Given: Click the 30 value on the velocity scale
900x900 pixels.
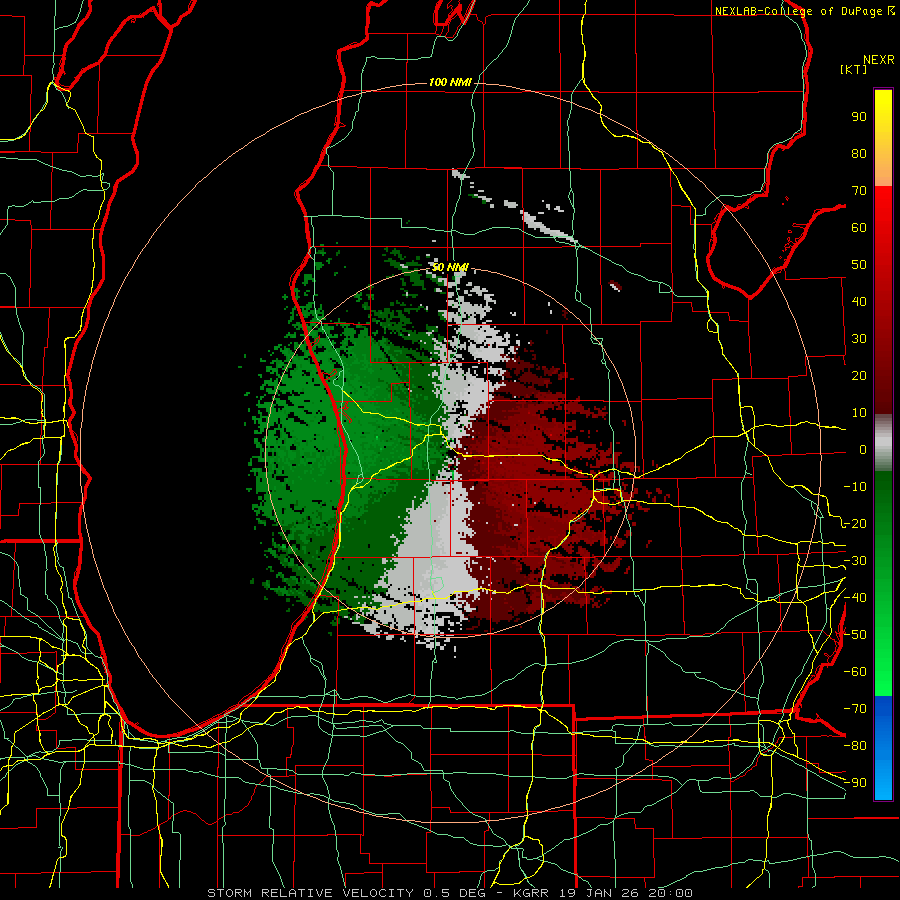Looking at the screenshot, I should coord(859,339).
